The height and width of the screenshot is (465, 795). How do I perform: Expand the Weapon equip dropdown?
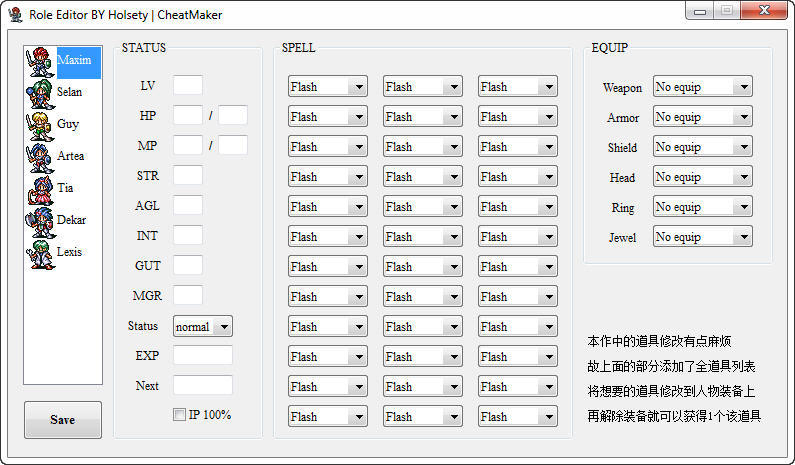(702, 87)
